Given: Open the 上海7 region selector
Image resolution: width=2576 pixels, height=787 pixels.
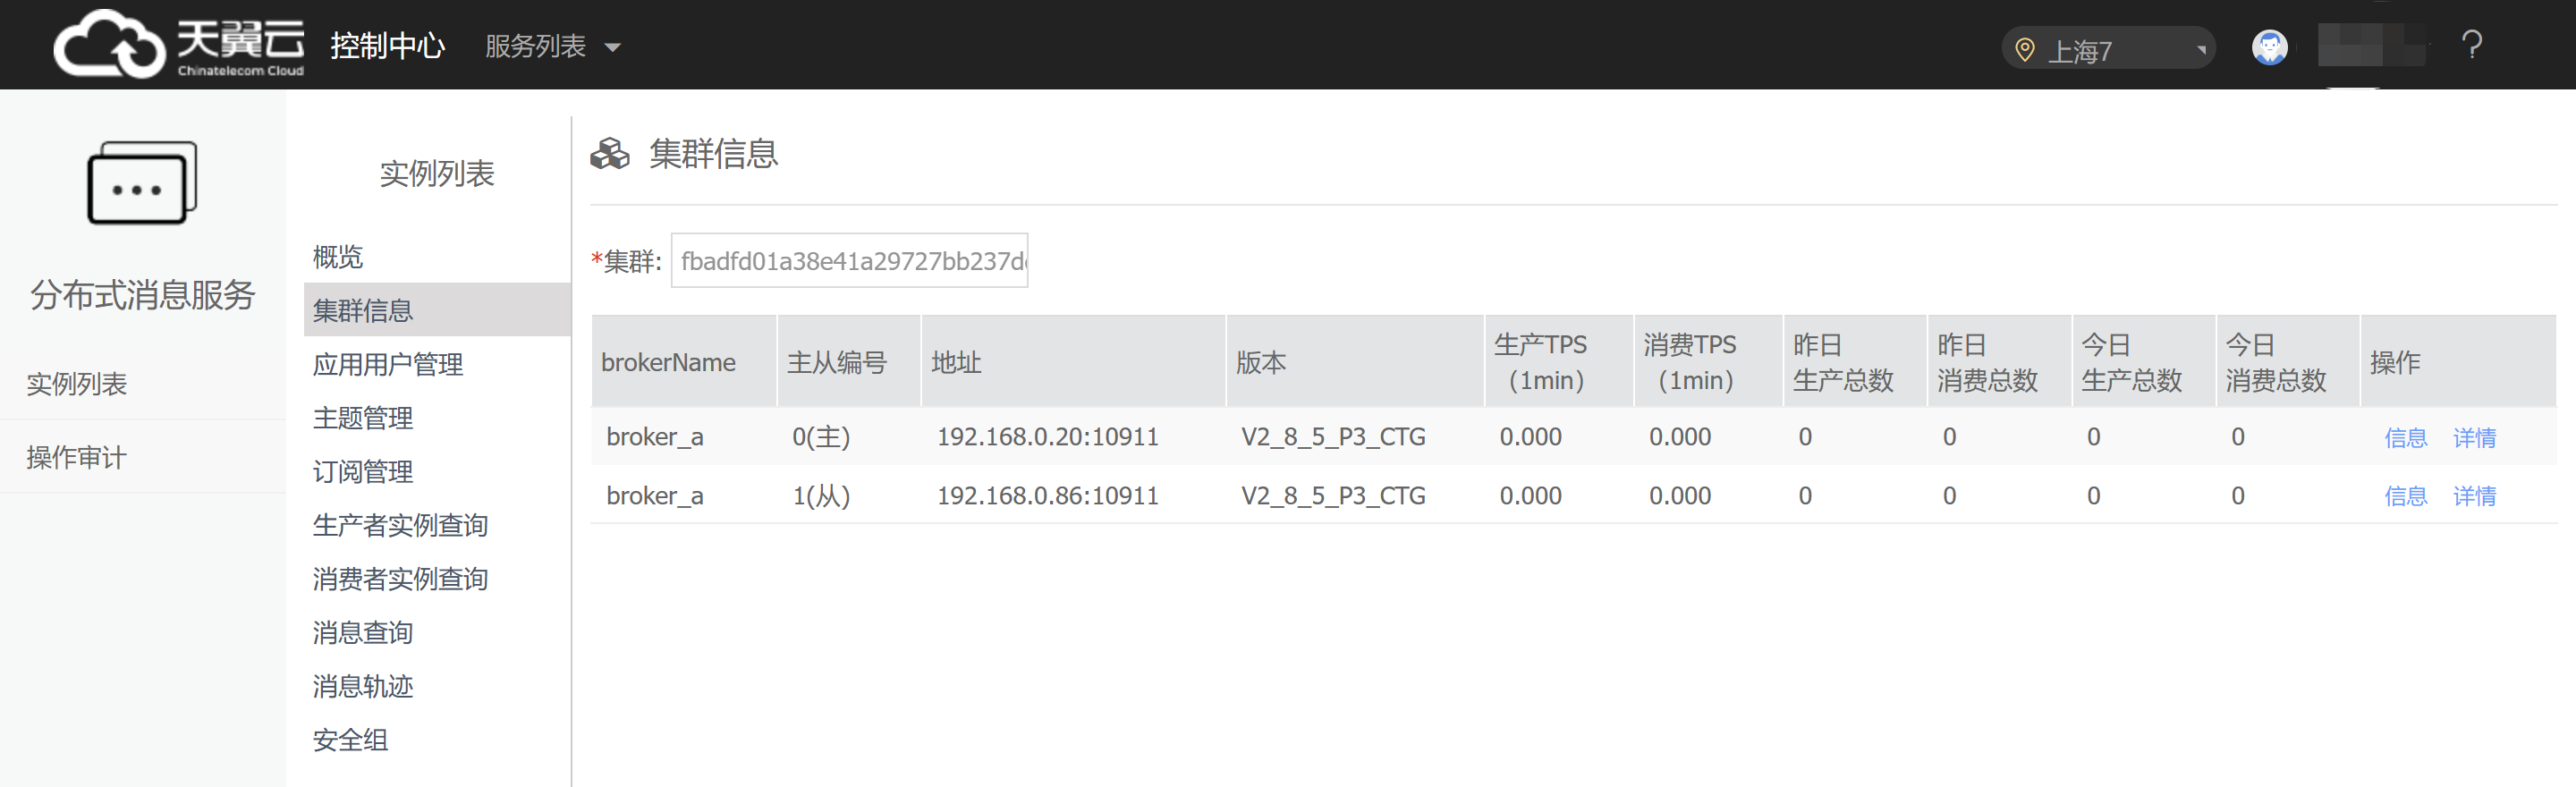Looking at the screenshot, I should click(2108, 50).
